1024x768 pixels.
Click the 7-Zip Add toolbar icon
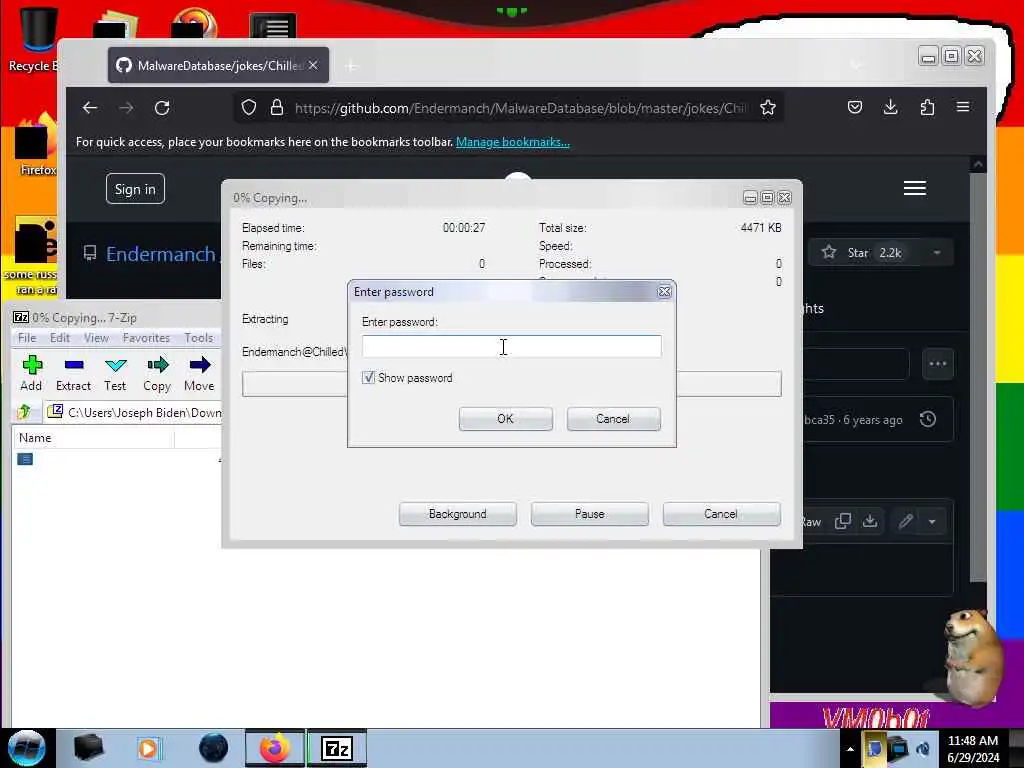click(x=31, y=365)
